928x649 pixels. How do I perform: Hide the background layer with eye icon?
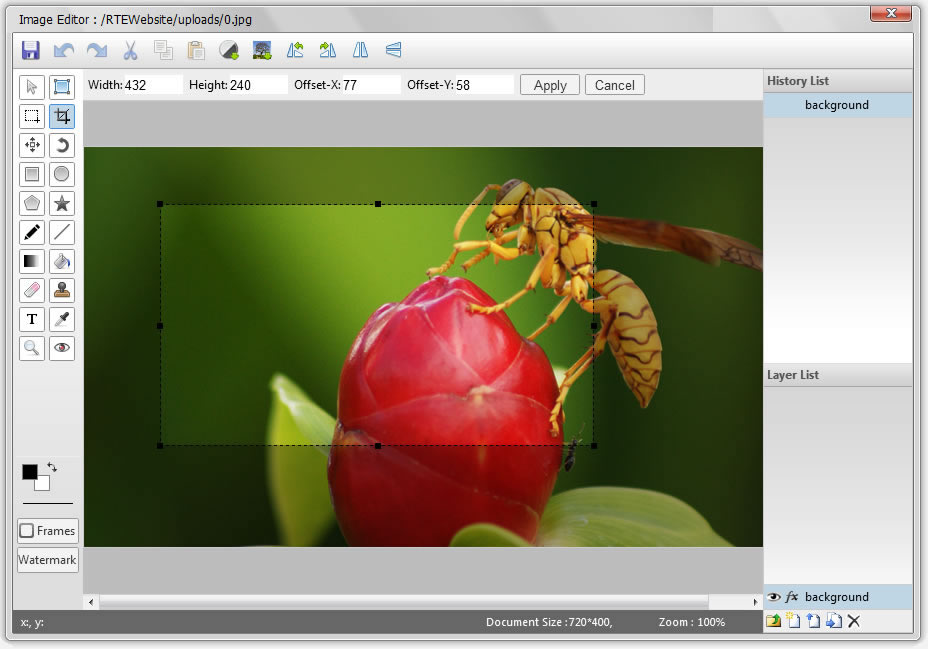773,597
